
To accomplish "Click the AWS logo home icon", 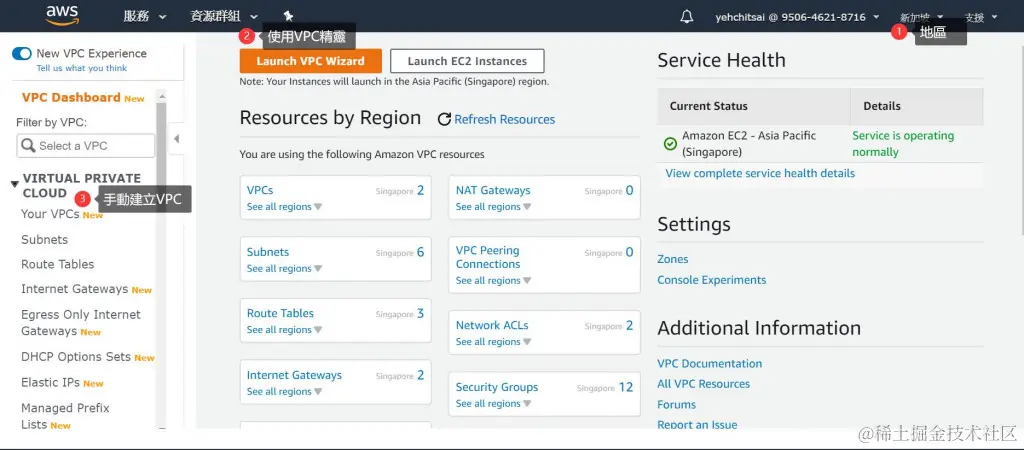I will click(62, 15).
